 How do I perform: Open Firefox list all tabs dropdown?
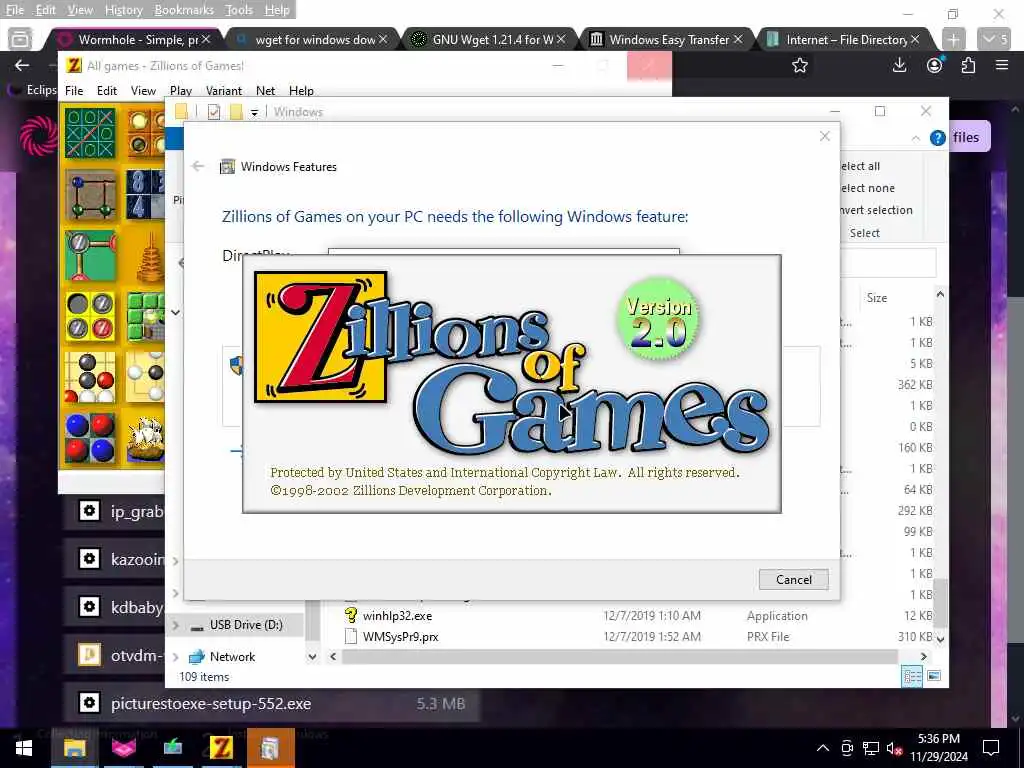[x=996, y=39]
